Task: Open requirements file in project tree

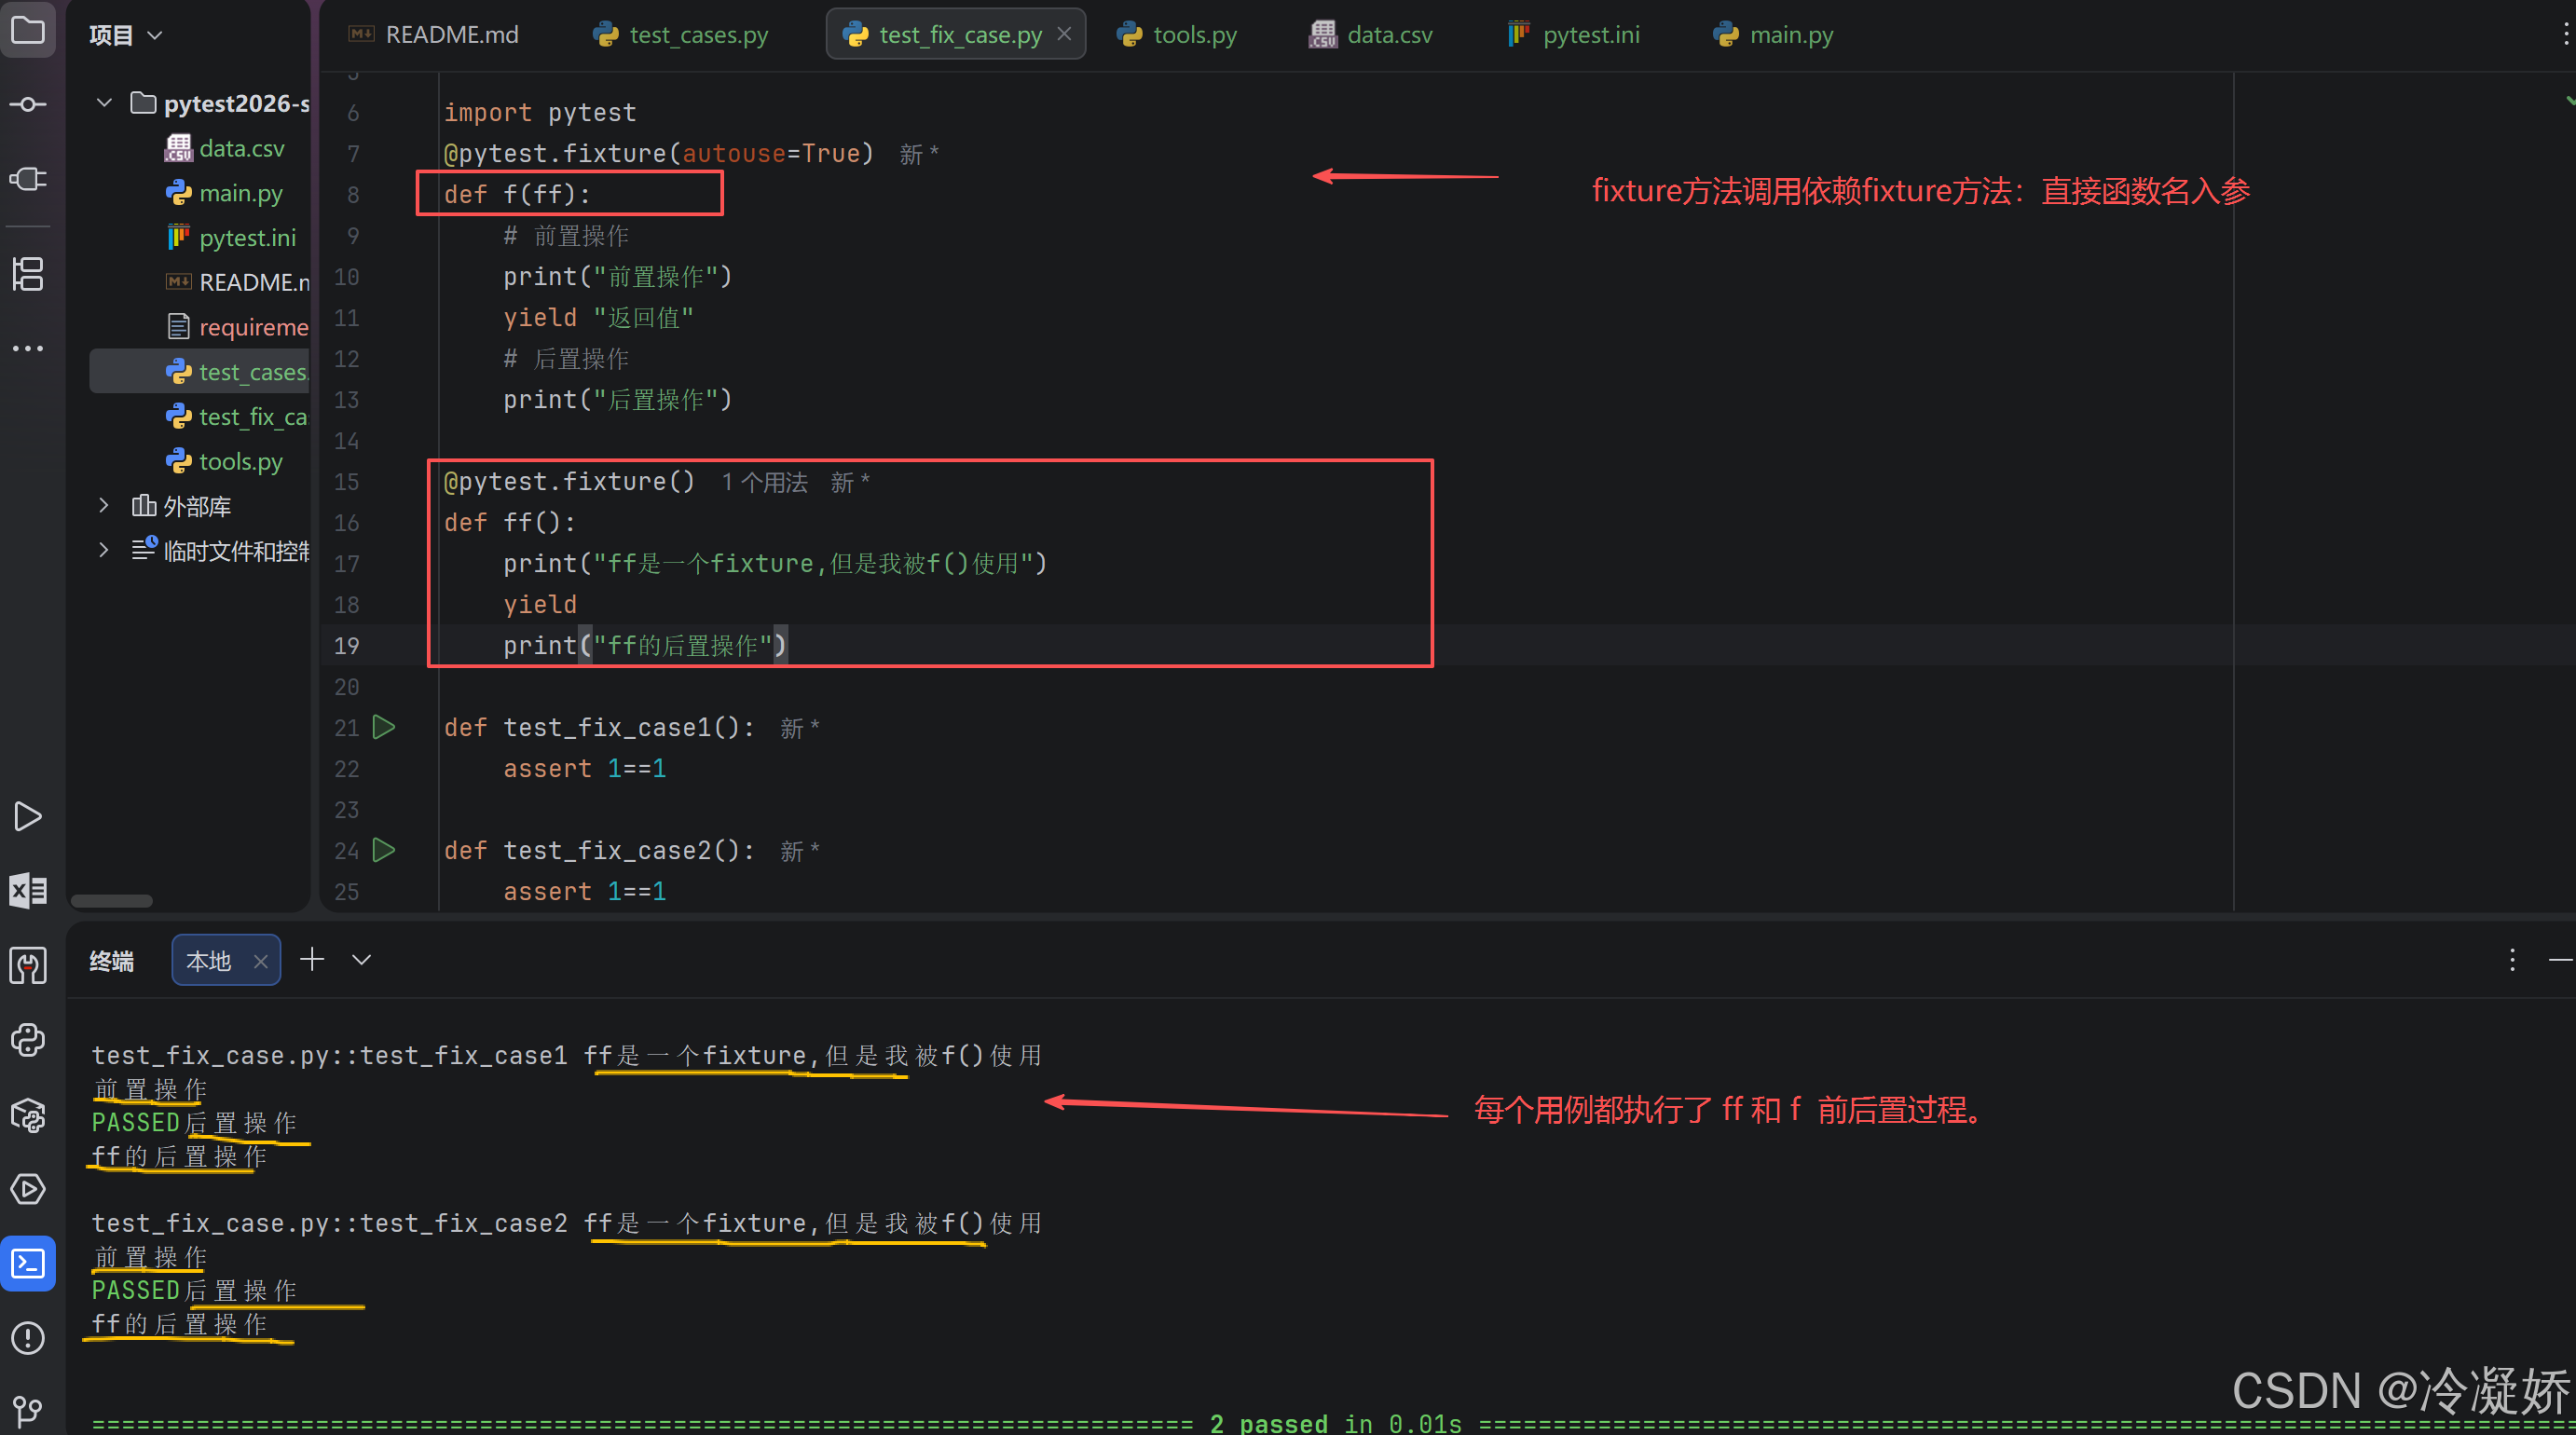Action: (238, 327)
